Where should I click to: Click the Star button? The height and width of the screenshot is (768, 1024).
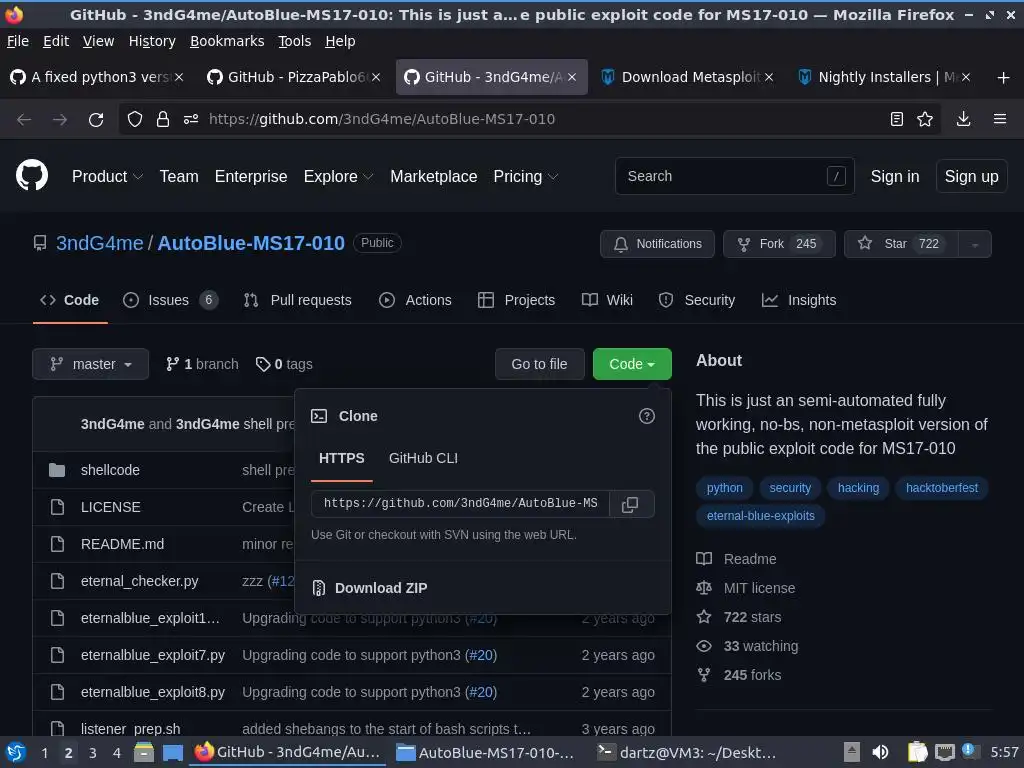coord(901,244)
